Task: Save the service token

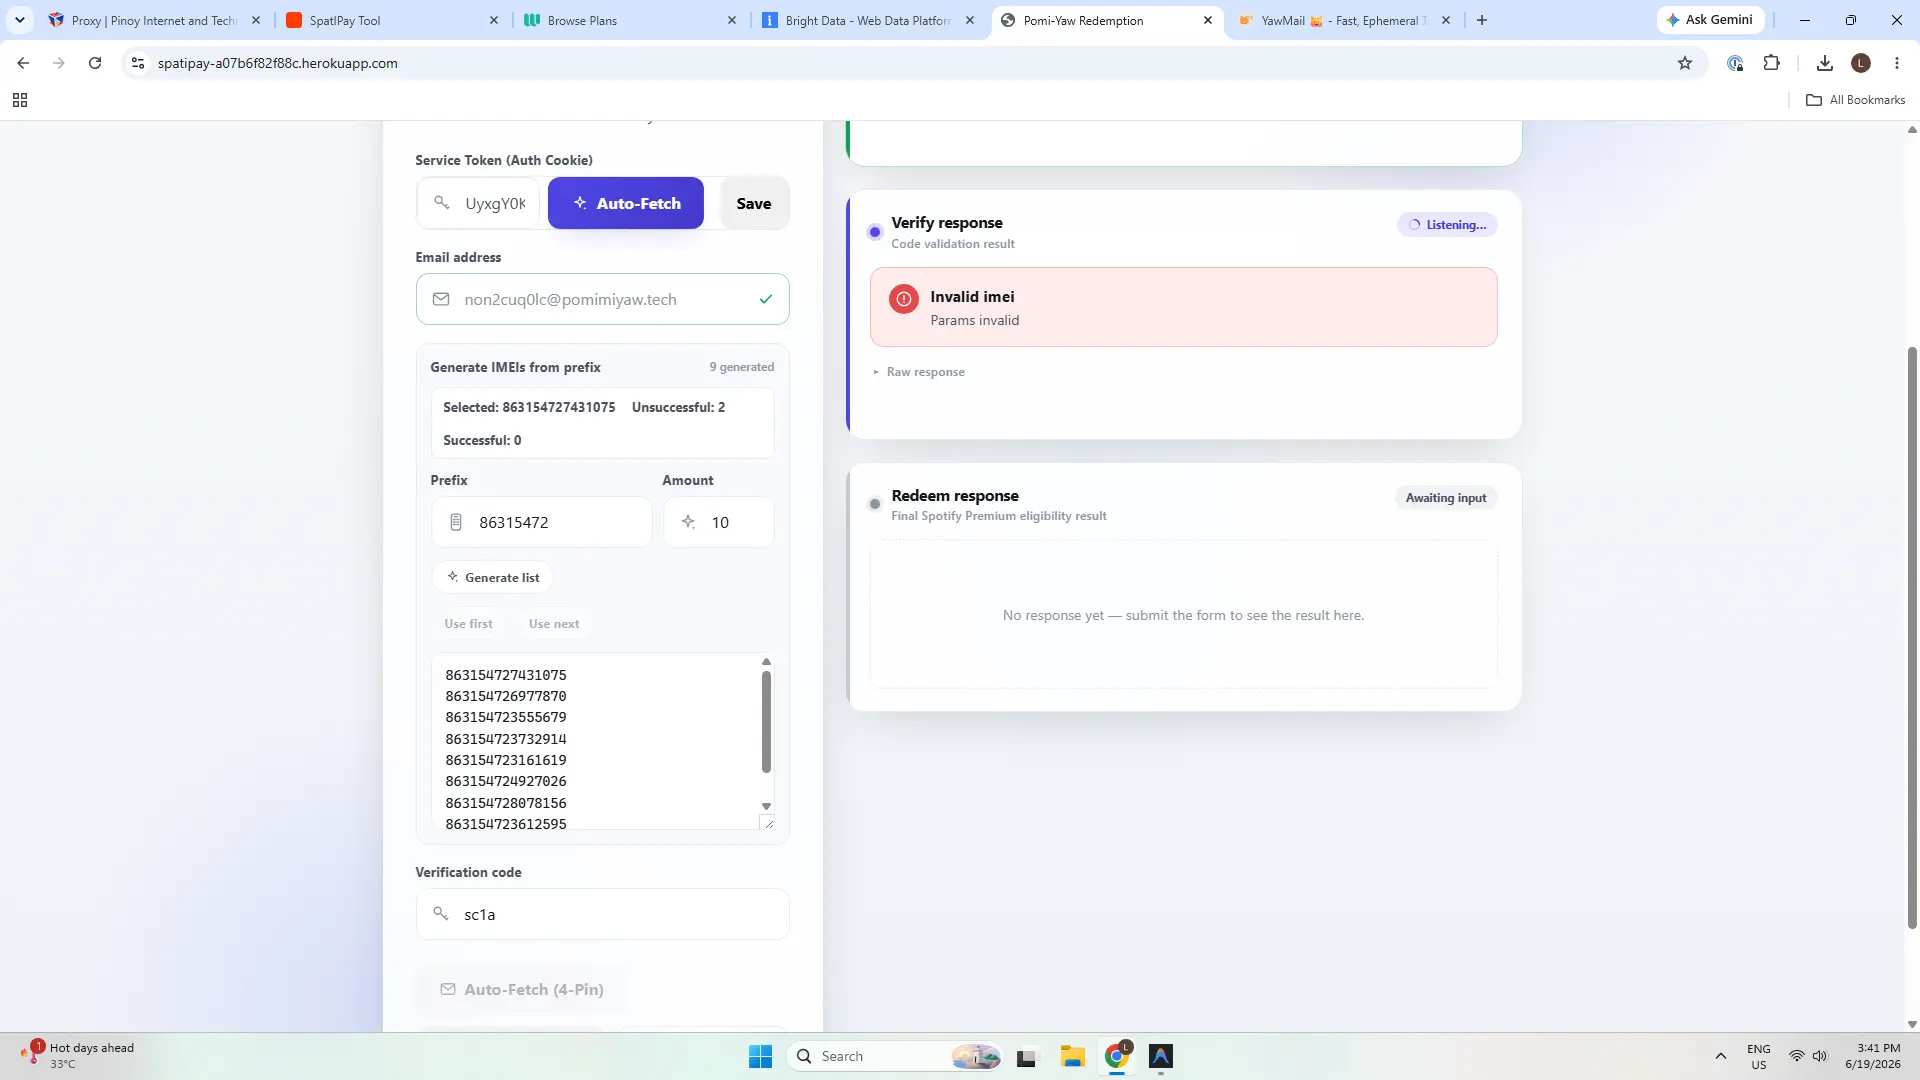Action: click(754, 203)
